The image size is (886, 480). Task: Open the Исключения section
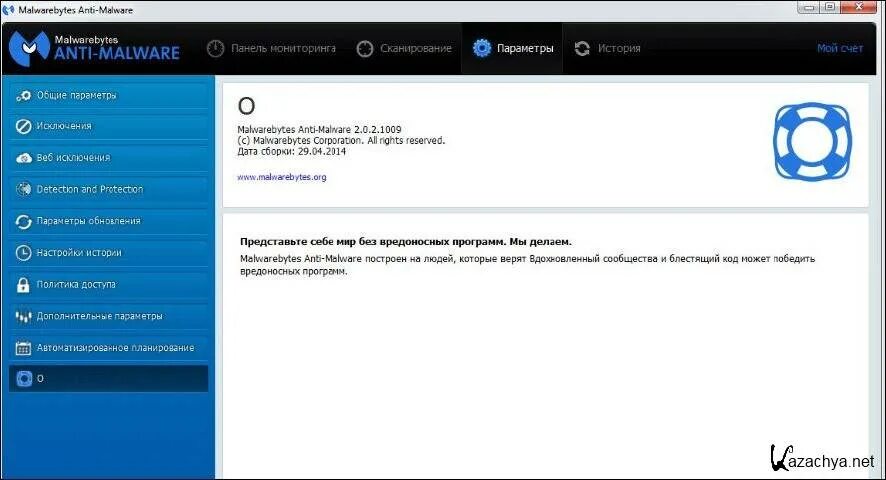pyautogui.click(x=108, y=127)
